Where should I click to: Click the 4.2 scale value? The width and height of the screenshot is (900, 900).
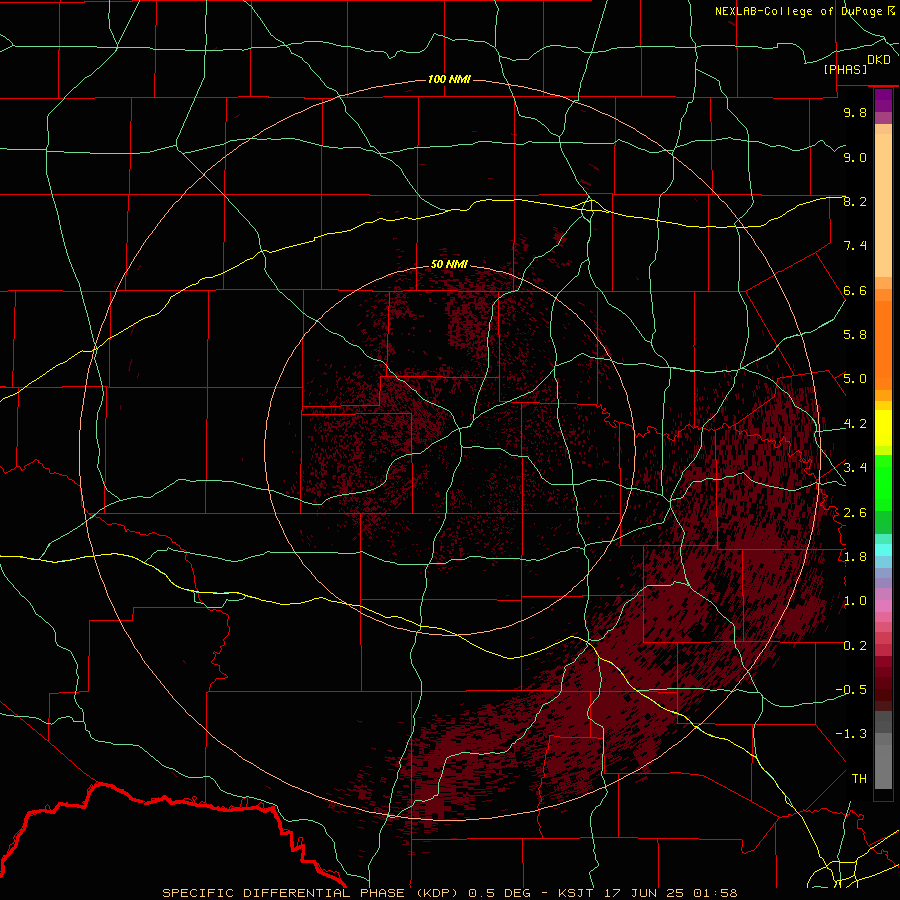tap(855, 424)
